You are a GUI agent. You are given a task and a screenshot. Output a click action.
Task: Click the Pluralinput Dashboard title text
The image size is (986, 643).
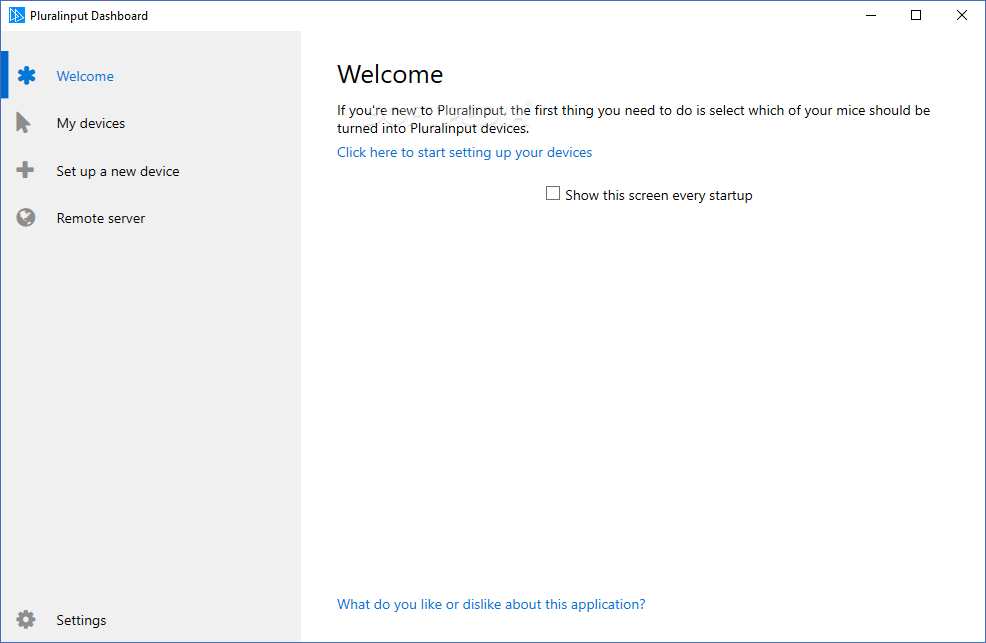point(89,16)
